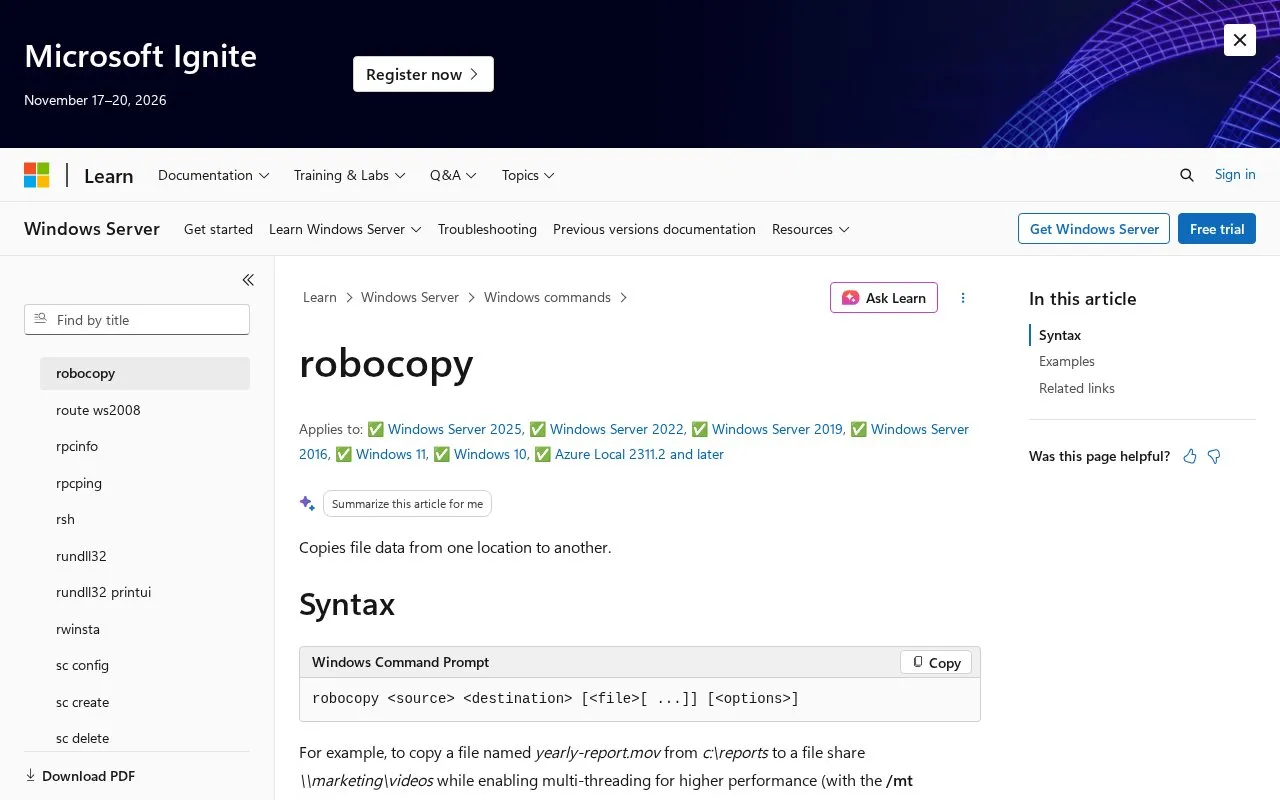Click the thumbs up feedback icon
Screen dimensions: 1280x800
tap(1190, 456)
